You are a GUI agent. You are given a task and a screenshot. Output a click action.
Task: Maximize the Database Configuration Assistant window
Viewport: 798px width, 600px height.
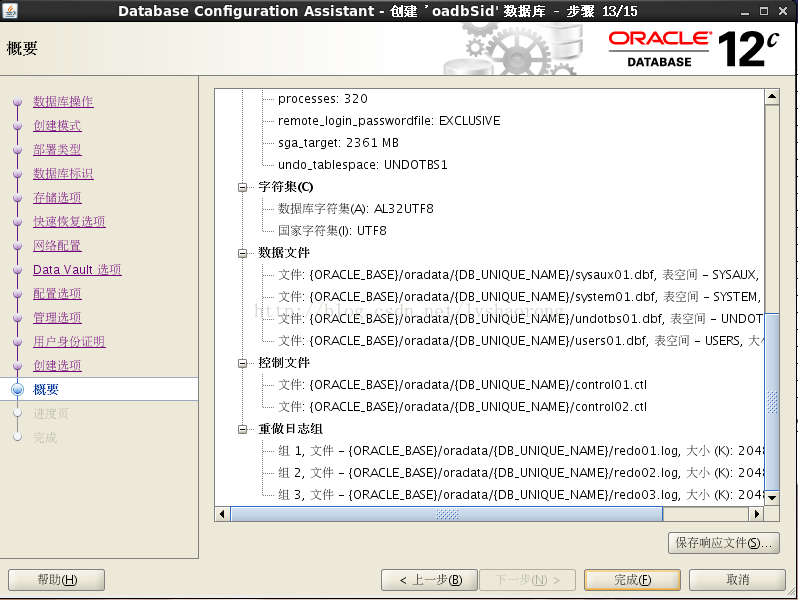coord(764,11)
